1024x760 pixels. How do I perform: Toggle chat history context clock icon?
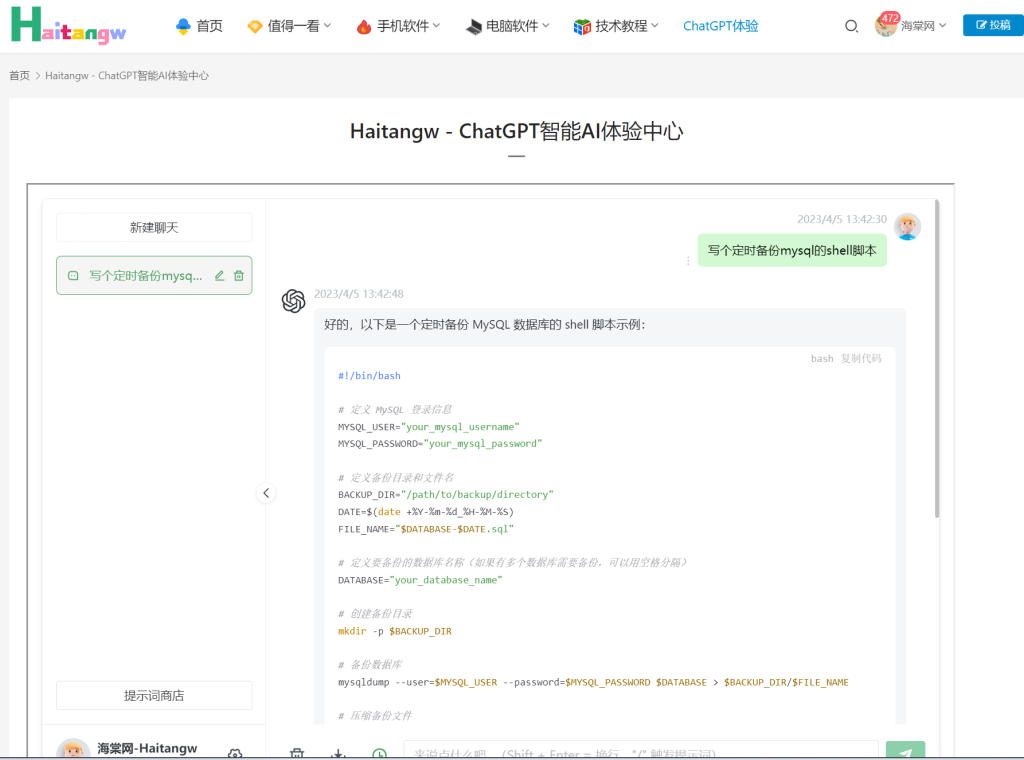[x=379, y=754]
